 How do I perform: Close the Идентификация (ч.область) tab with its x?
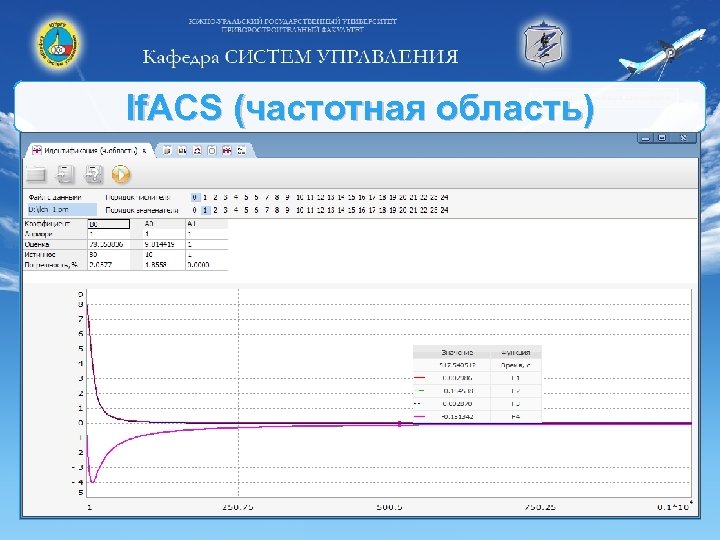(144, 151)
